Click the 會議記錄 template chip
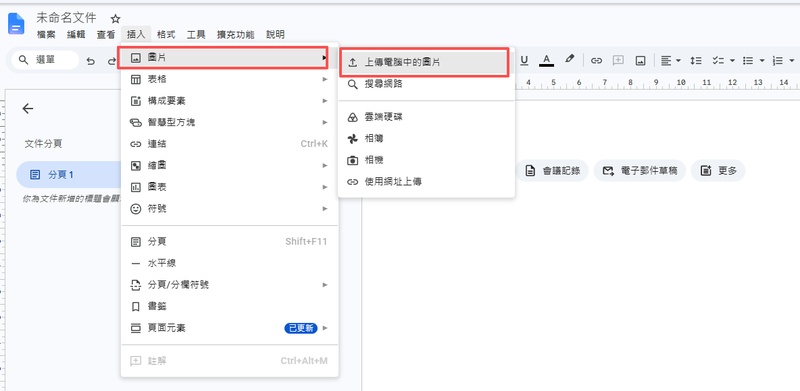Viewport: 800px width, 391px height. [x=553, y=171]
